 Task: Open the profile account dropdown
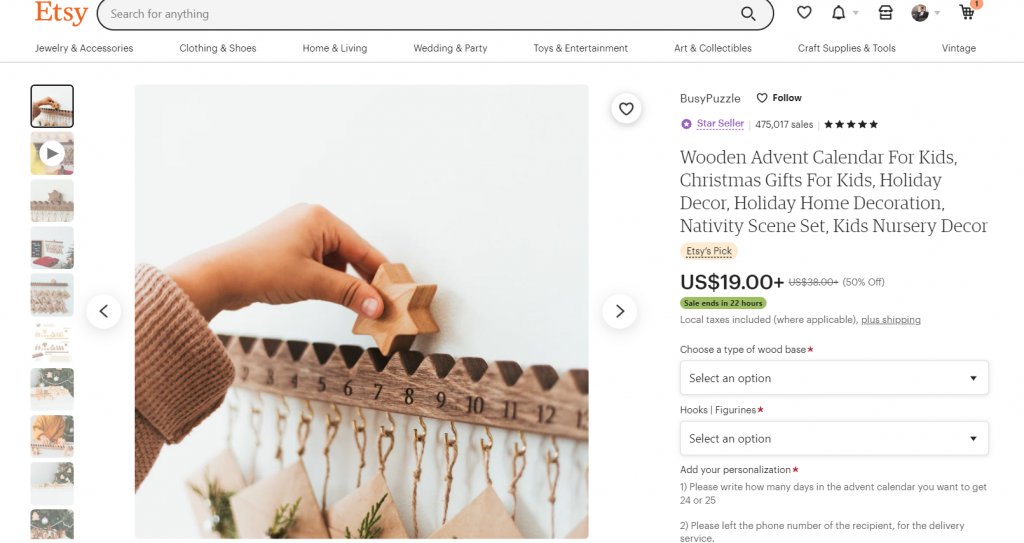[x=926, y=13]
